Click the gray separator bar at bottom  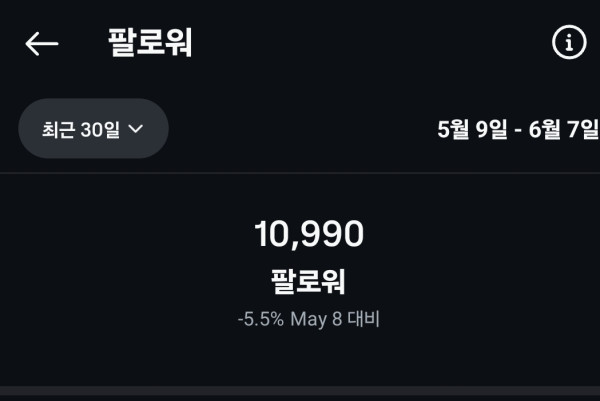[x=300, y=393]
